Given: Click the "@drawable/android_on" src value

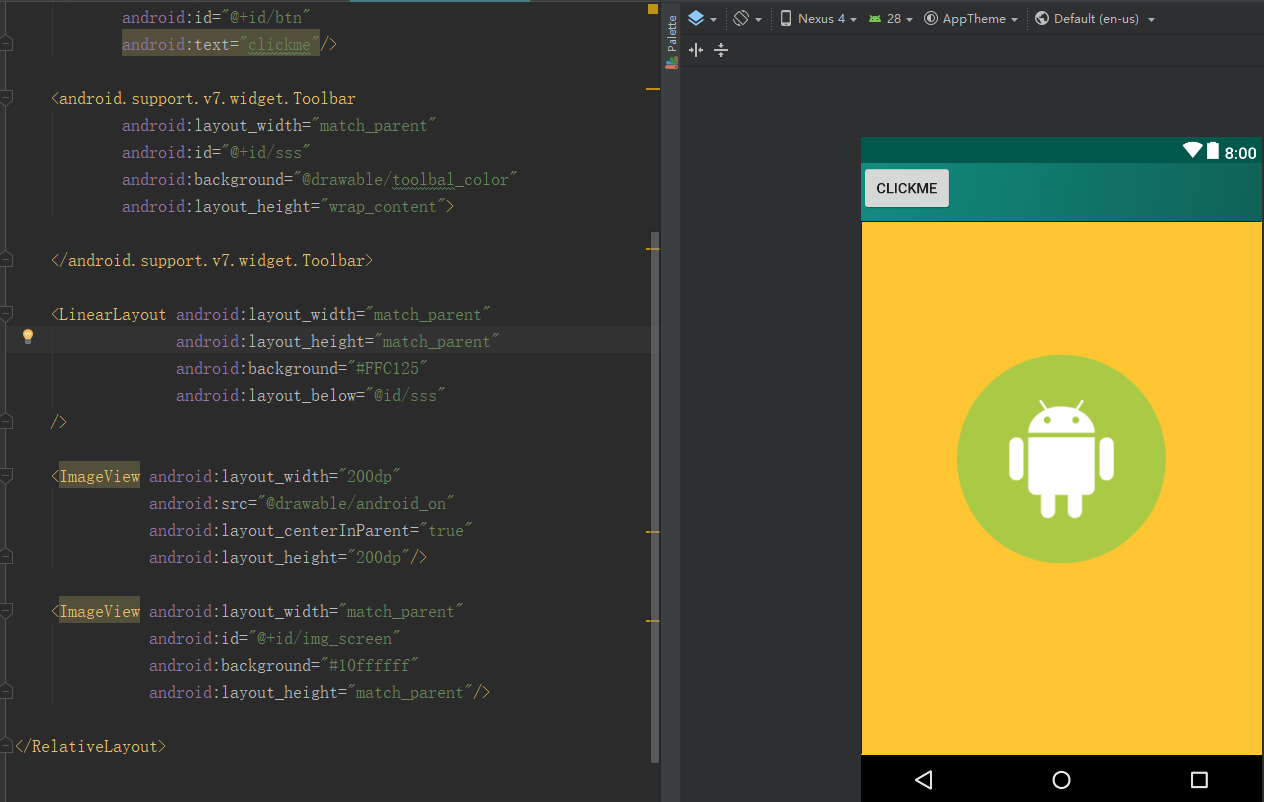Looking at the screenshot, I should pyautogui.click(x=356, y=503).
